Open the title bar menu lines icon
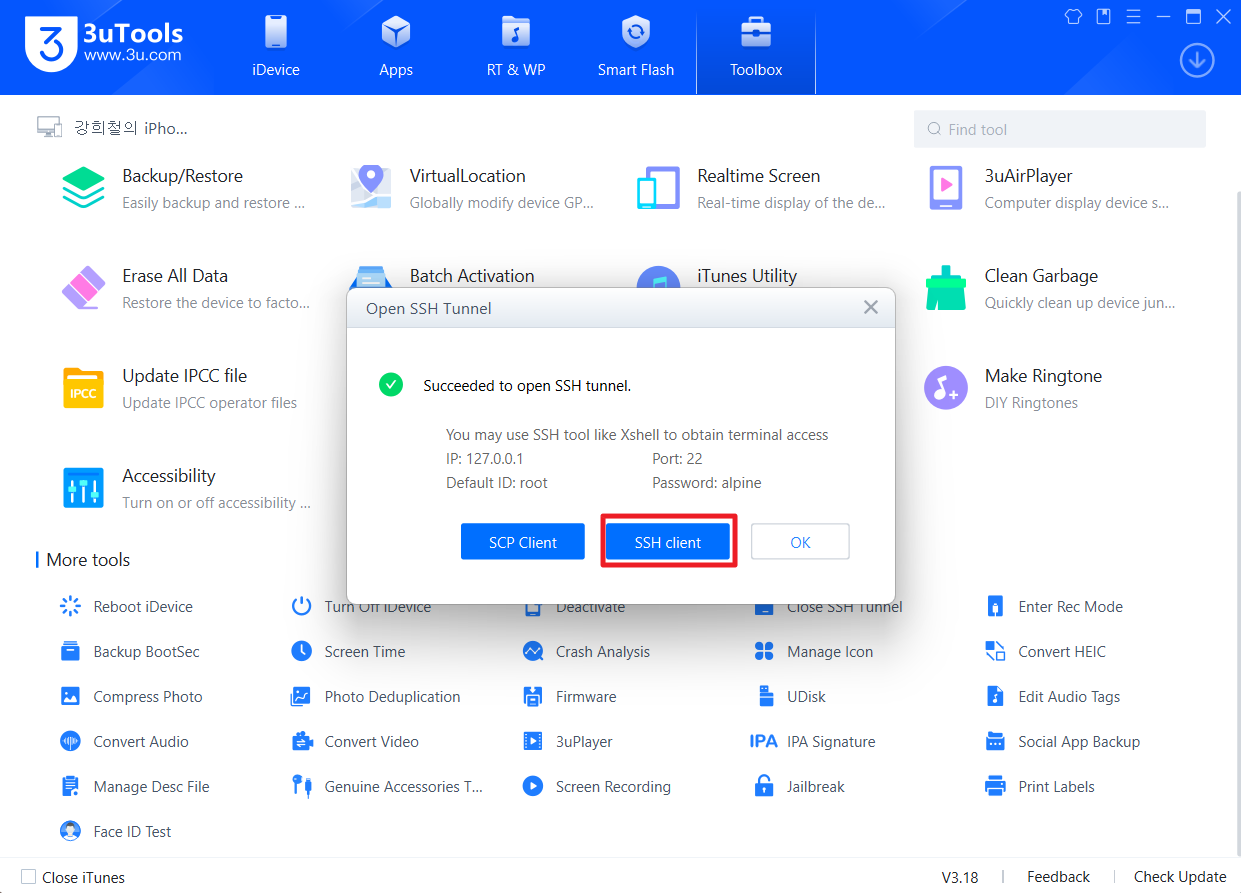This screenshot has width=1241, height=893. [x=1133, y=16]
